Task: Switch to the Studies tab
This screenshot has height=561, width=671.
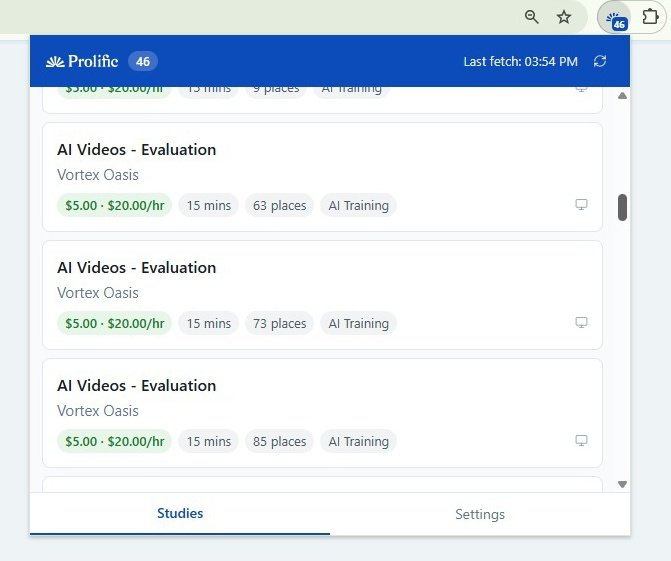Action: (x=180, y=514)
